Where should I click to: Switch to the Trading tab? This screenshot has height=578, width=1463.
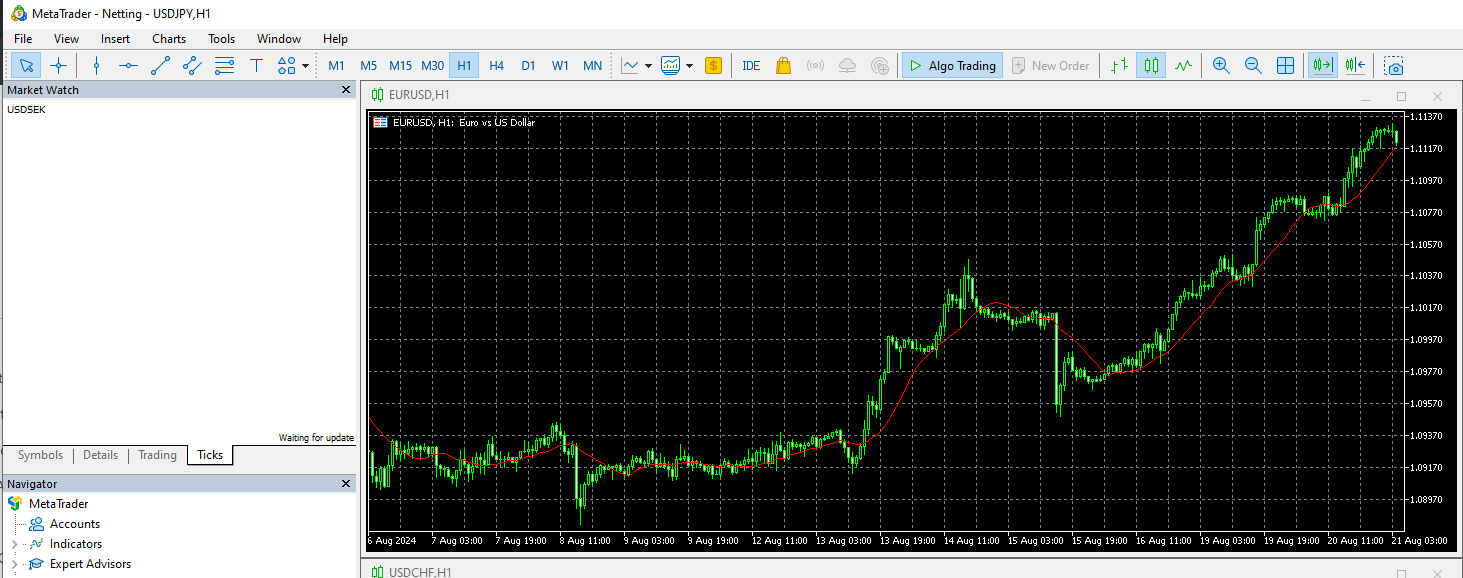[x=156, y=455]
